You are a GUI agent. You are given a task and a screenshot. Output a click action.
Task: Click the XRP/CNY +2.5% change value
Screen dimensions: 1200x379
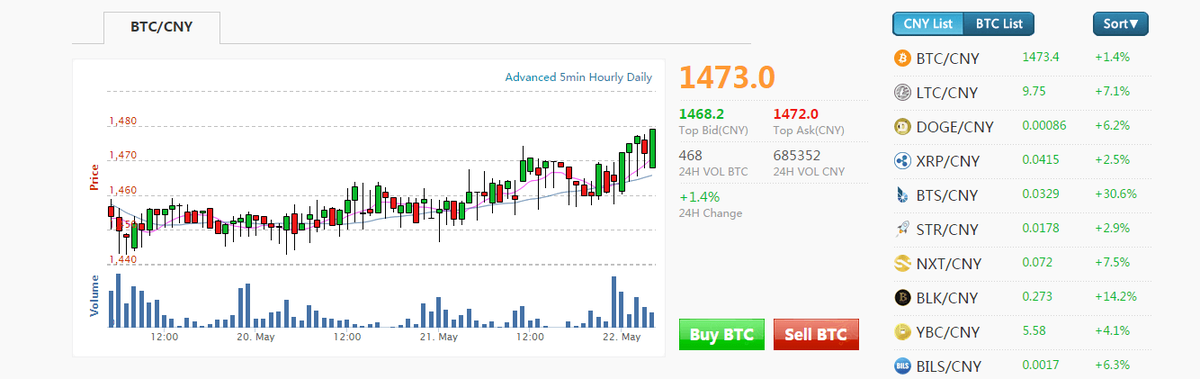point(1112,160)
